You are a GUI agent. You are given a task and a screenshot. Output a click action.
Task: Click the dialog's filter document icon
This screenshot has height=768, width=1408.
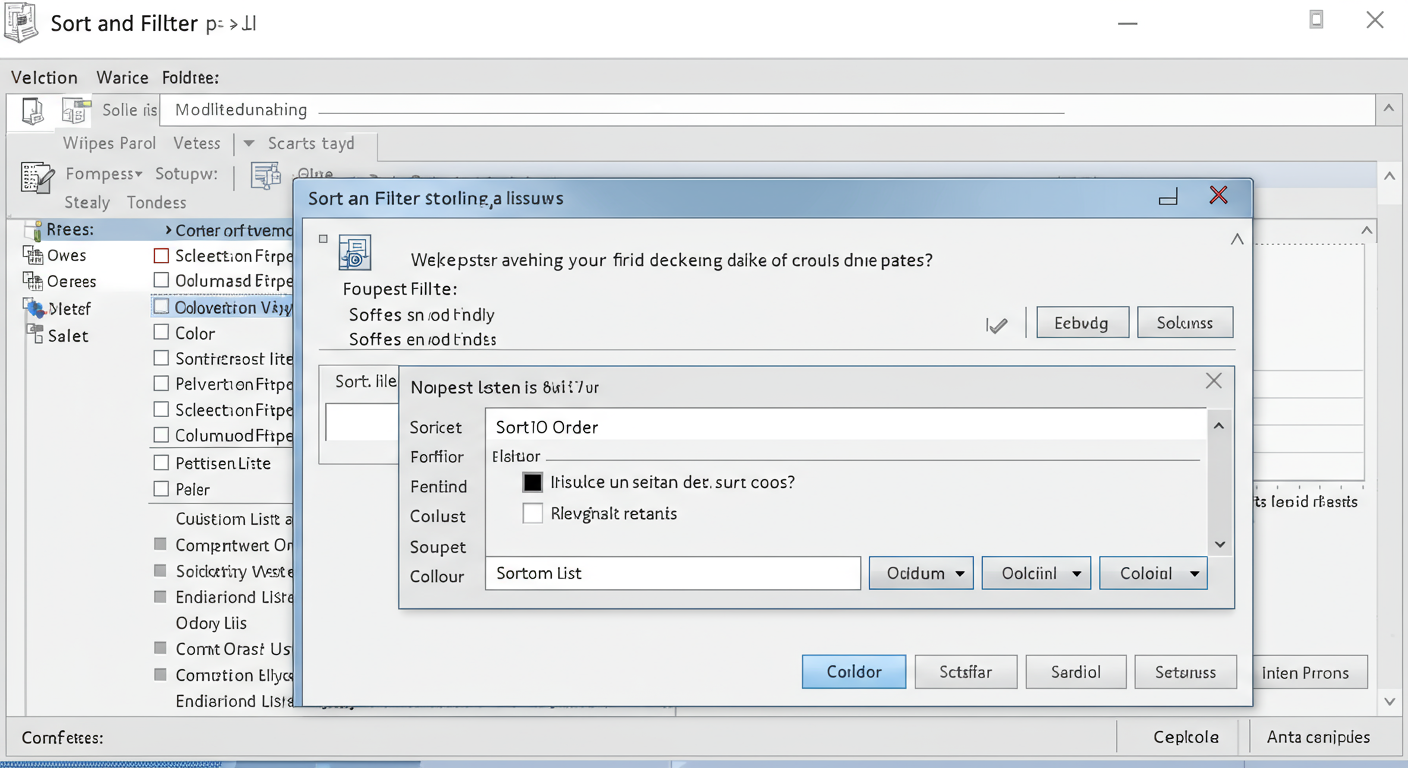355,252
